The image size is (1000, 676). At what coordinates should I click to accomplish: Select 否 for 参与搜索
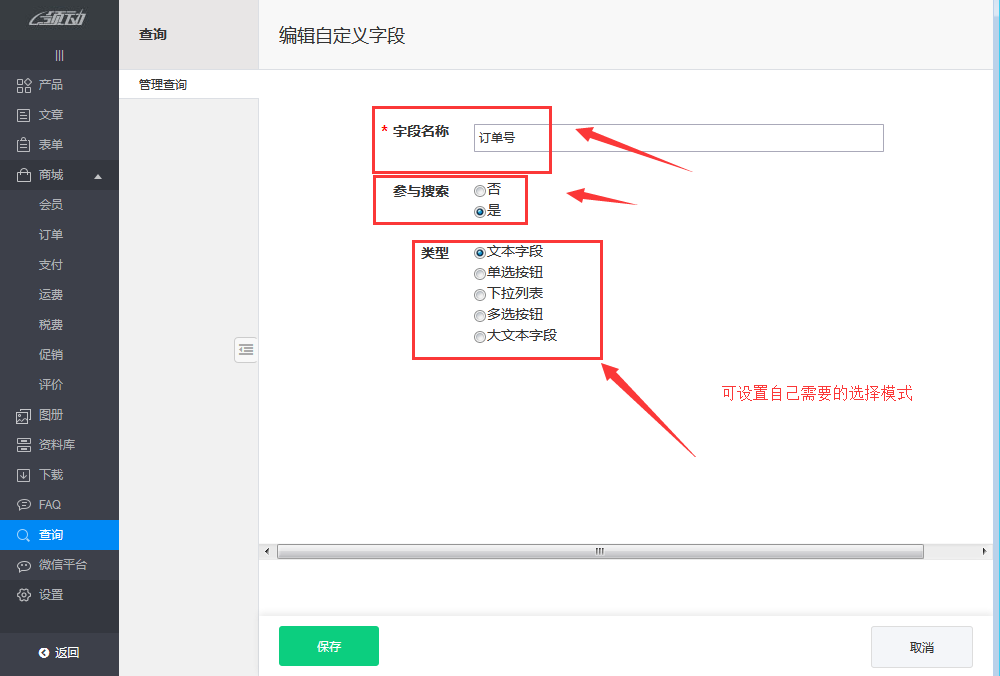[480, 190]
